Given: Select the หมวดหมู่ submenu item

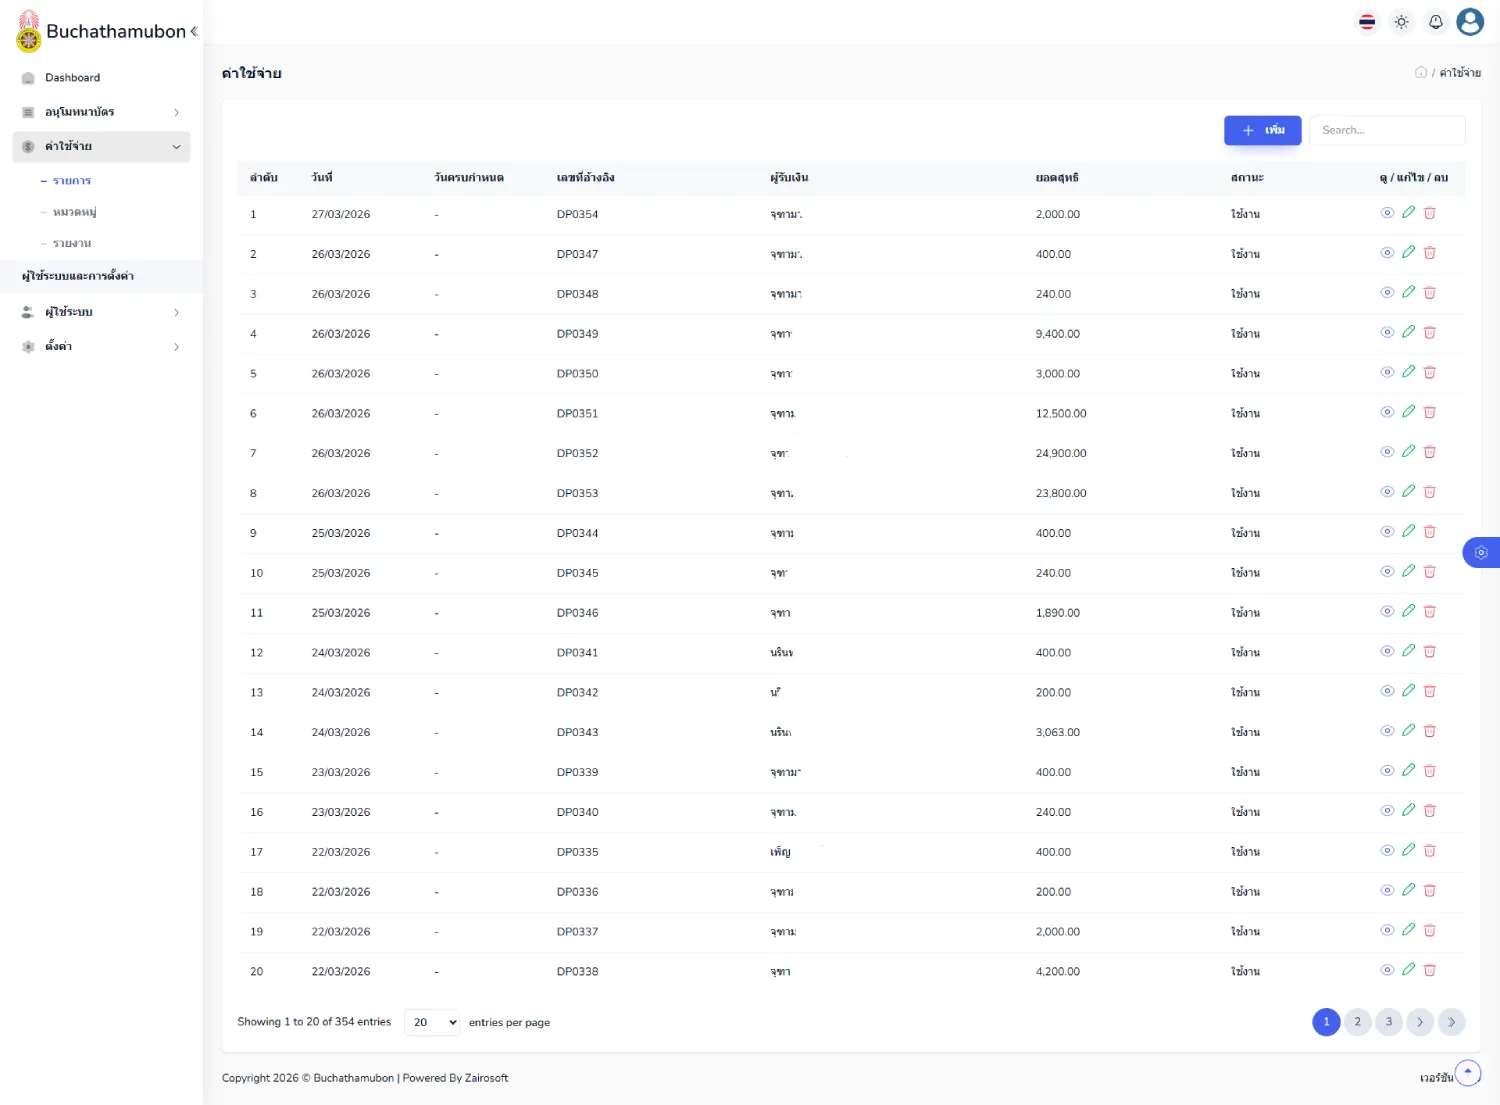Looking at the screenshot, I should click(x=74, y=212).
